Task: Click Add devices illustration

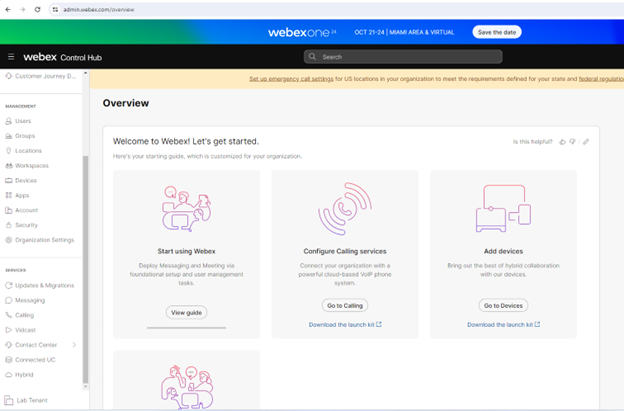Action: [x=503, y=208]
